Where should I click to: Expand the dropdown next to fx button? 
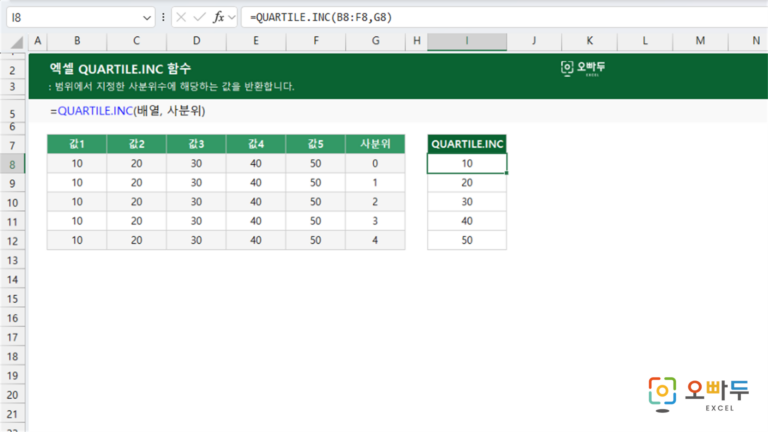232,18
